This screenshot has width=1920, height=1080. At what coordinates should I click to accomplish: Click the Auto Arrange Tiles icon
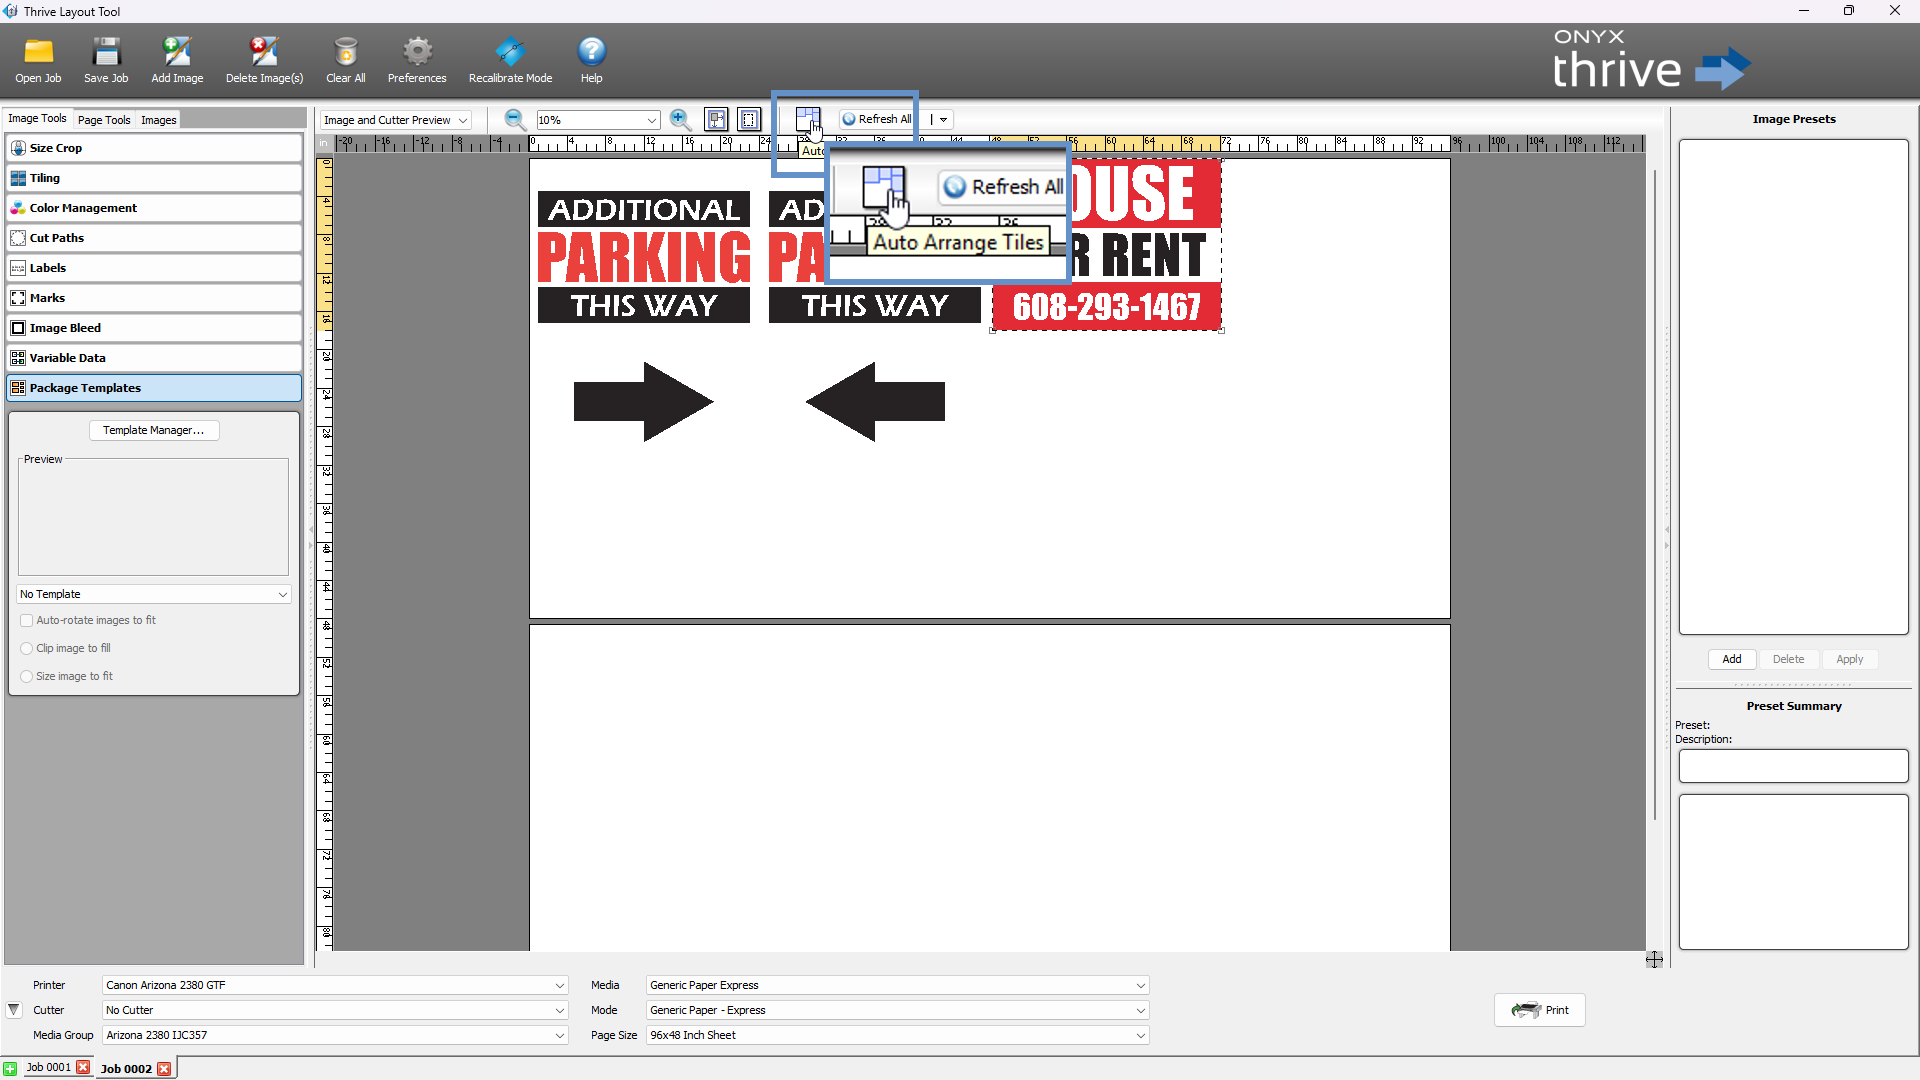(807, 120)
